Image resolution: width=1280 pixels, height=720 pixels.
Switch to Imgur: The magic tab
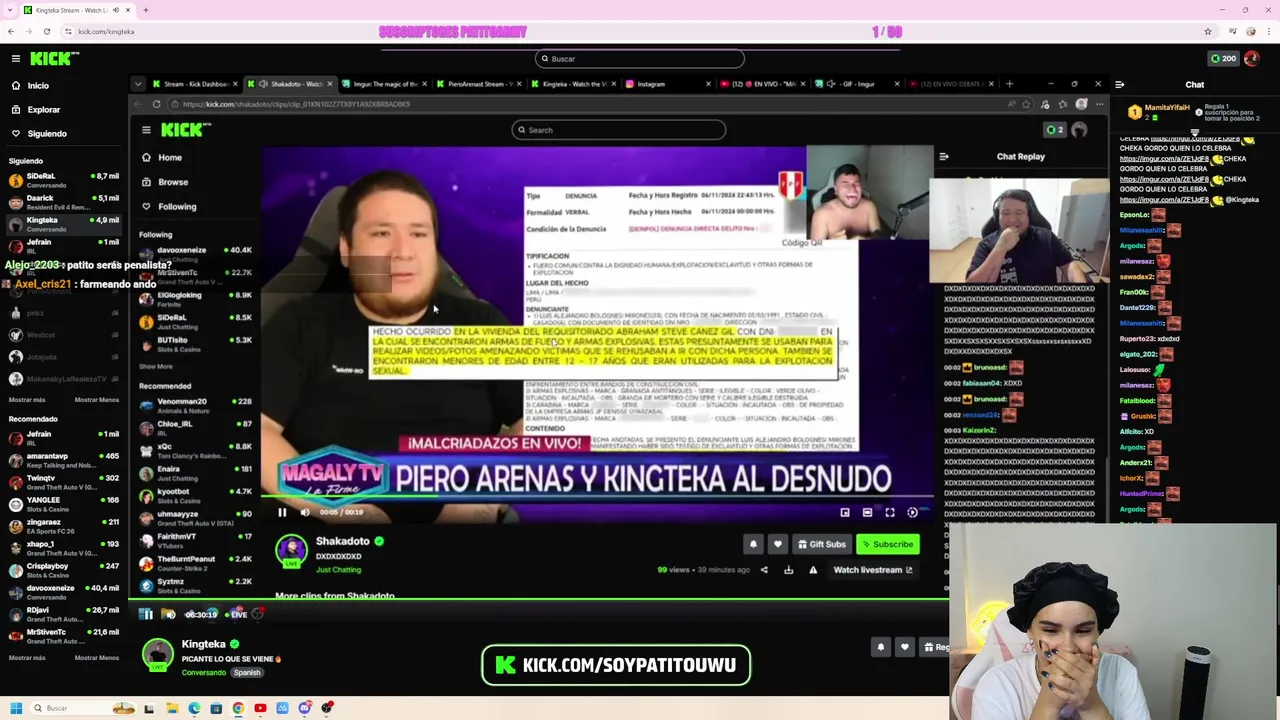tap(384, 84)
